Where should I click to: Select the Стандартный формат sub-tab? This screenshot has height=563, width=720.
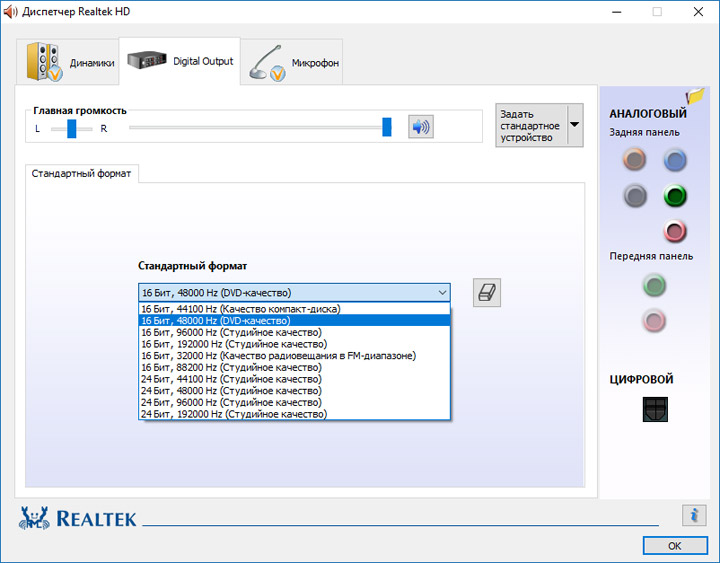[x=81, y=174]
